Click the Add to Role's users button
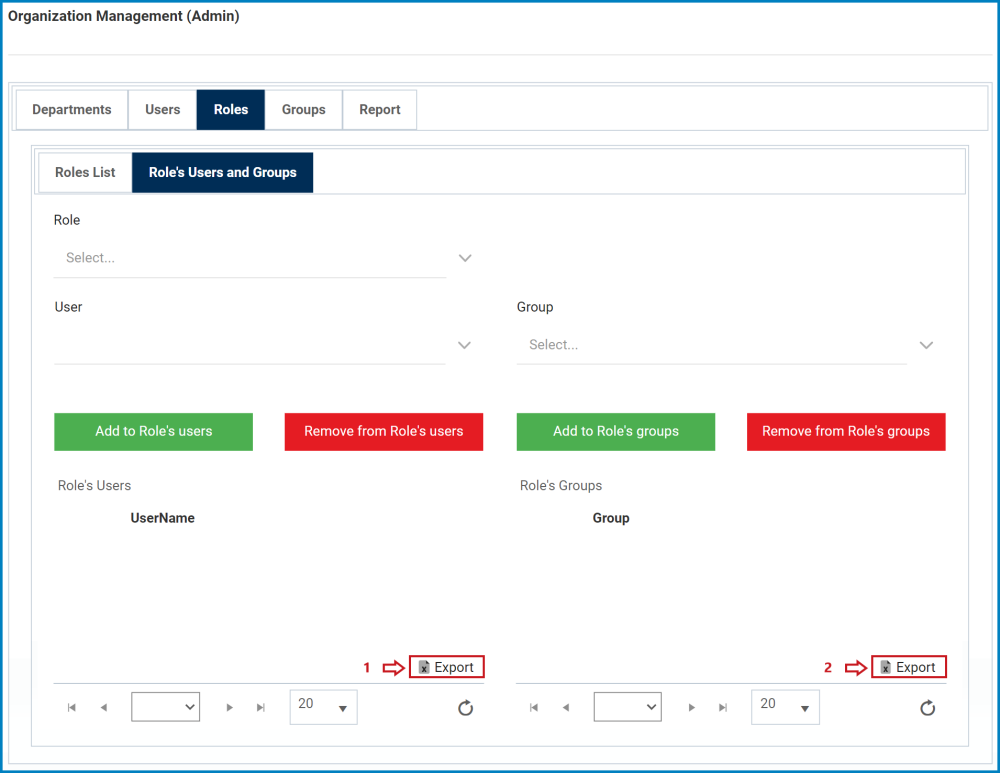Viewport: 1000px width, 773px height. coord(153,431)
